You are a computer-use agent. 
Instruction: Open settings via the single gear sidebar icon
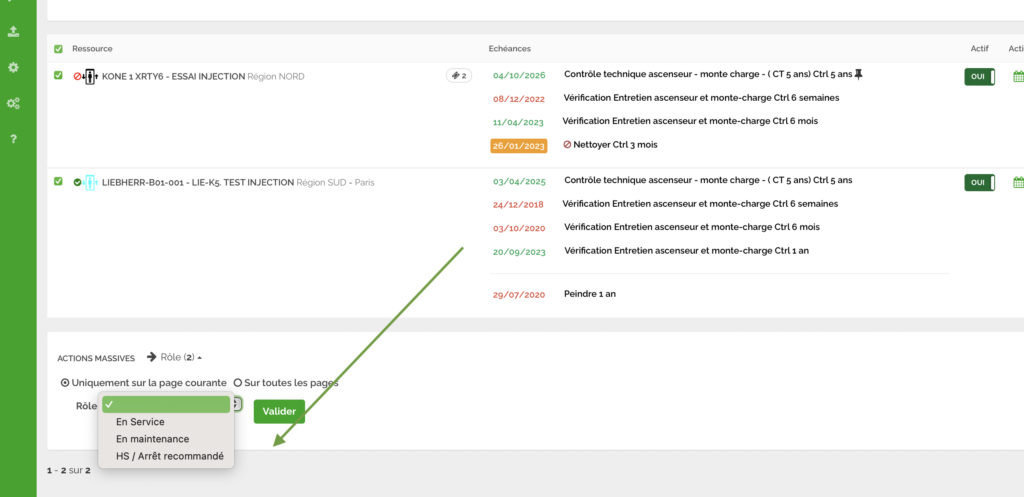[x=13, y=67]
